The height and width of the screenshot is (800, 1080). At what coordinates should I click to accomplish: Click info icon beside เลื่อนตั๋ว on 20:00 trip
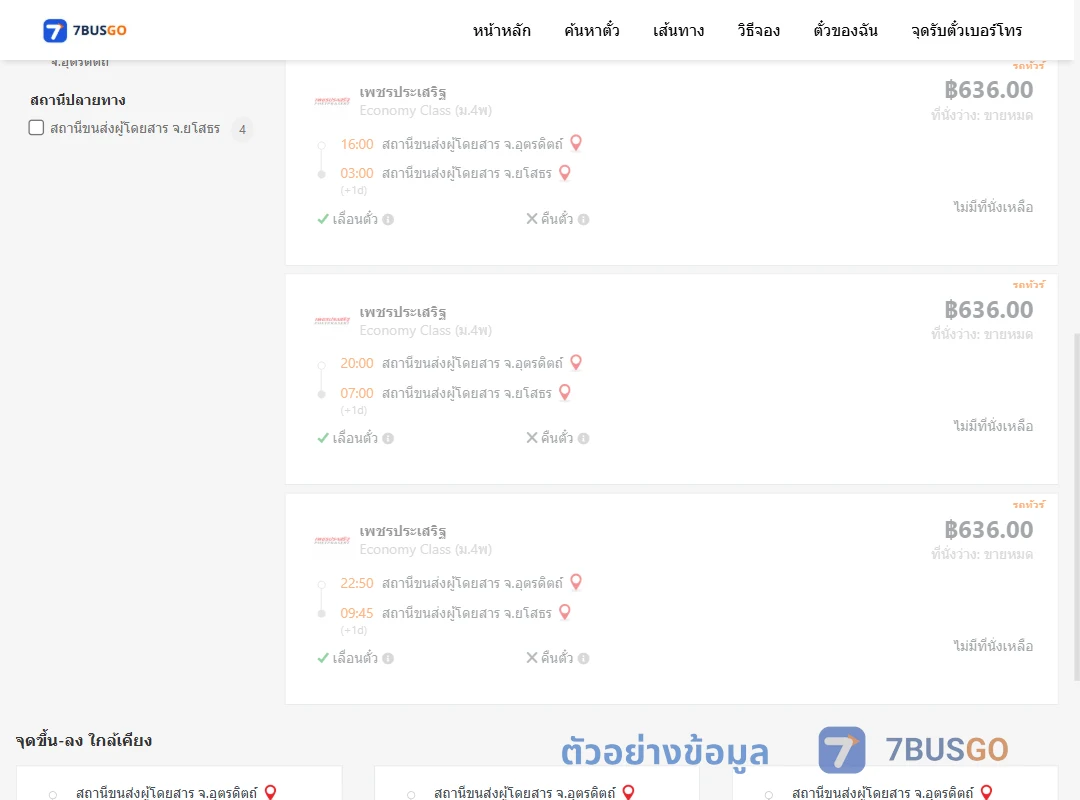(x=388, y=438)
